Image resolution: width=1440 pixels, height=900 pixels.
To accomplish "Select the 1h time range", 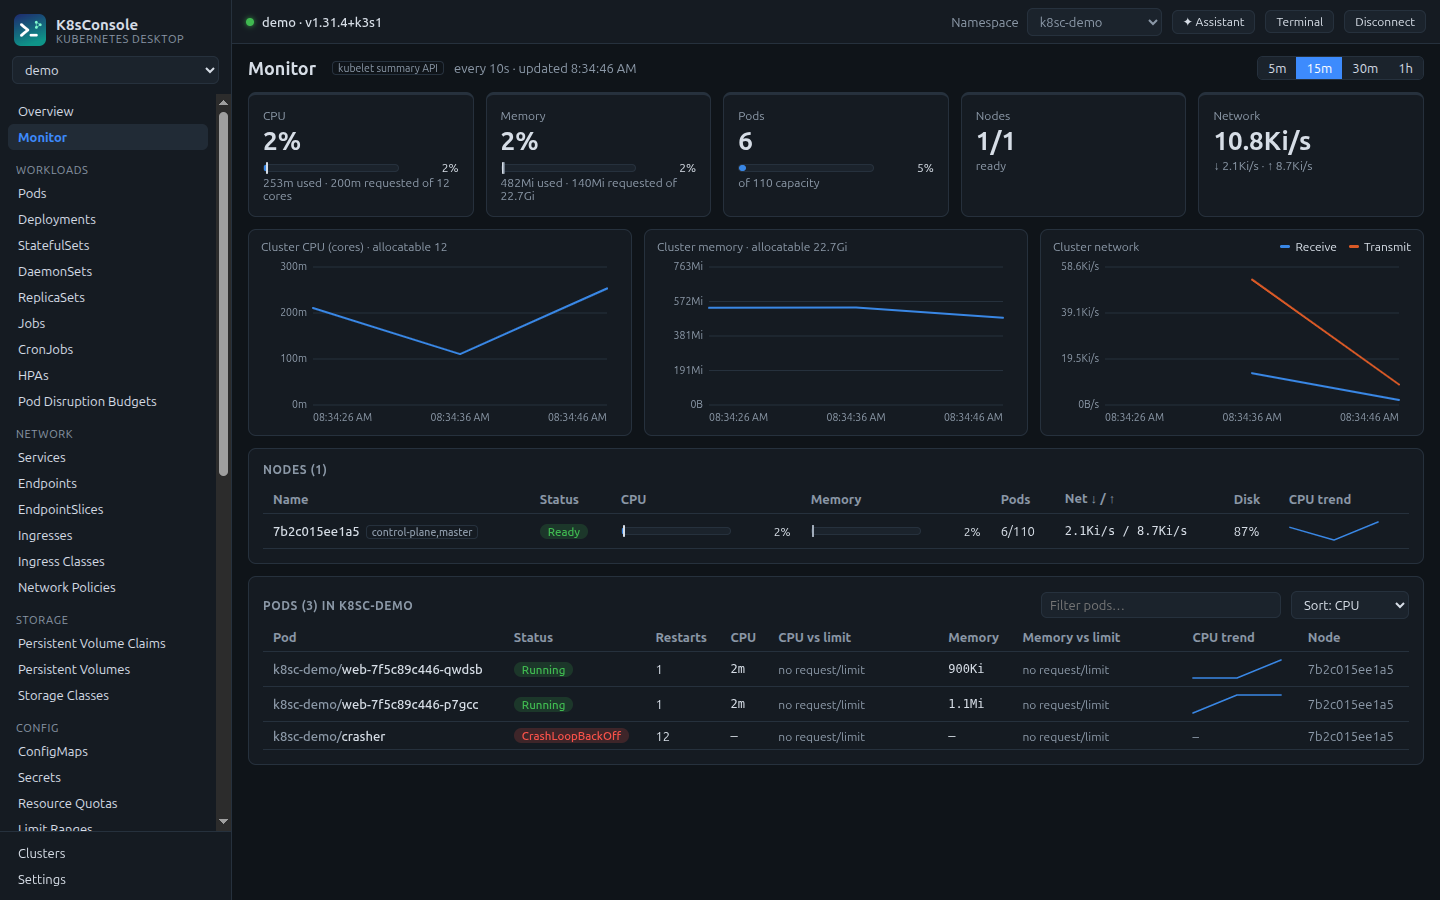I will 1405,68.
